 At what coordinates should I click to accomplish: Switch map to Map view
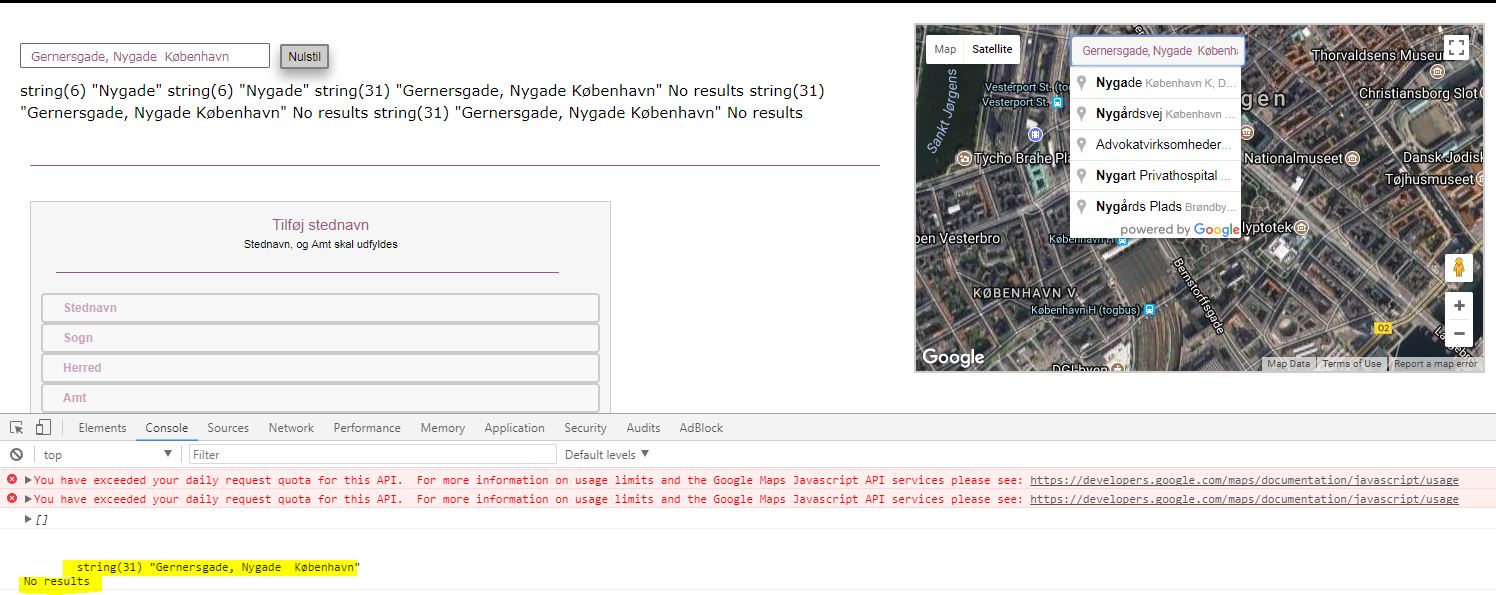(x=945, y=49)
